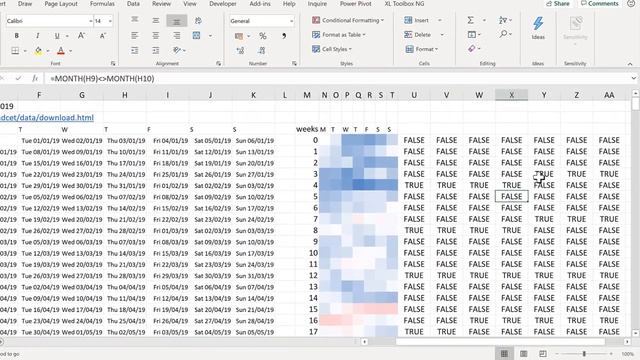Increase font size with large A icon
Viewport: 640px width, 360px height.
81,36
